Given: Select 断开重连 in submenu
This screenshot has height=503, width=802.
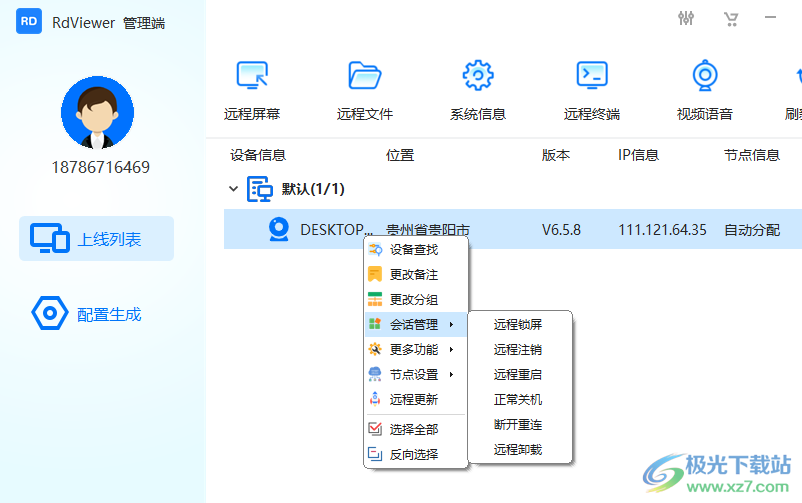Looking at the screenshot, I should [x=520, y=425].
